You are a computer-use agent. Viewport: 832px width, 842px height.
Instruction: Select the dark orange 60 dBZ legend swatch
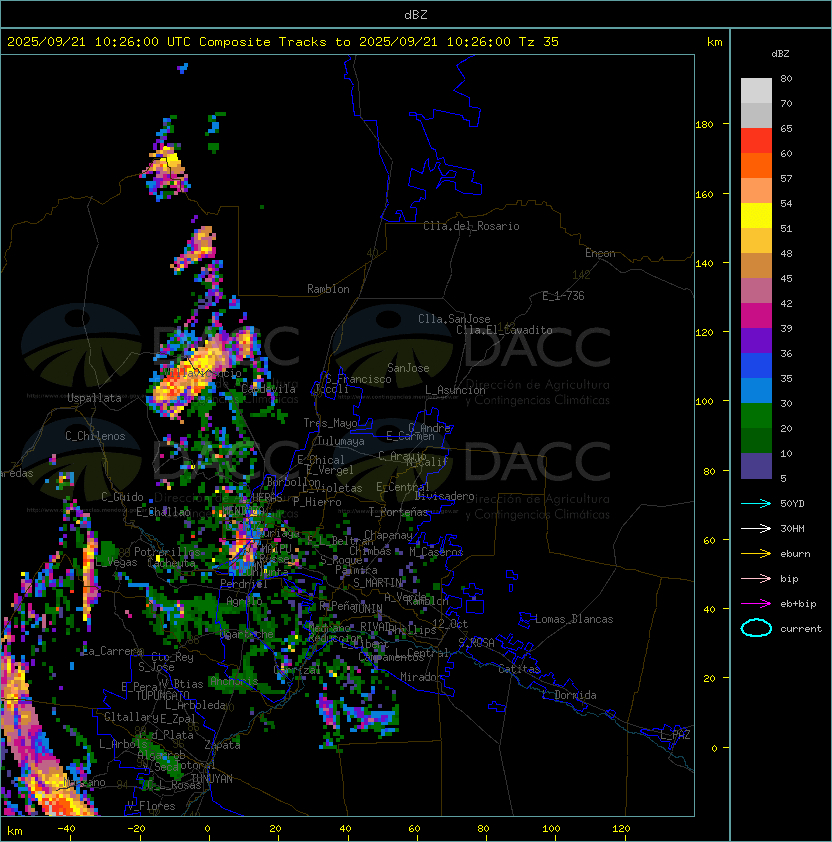(x=756, y=165)
